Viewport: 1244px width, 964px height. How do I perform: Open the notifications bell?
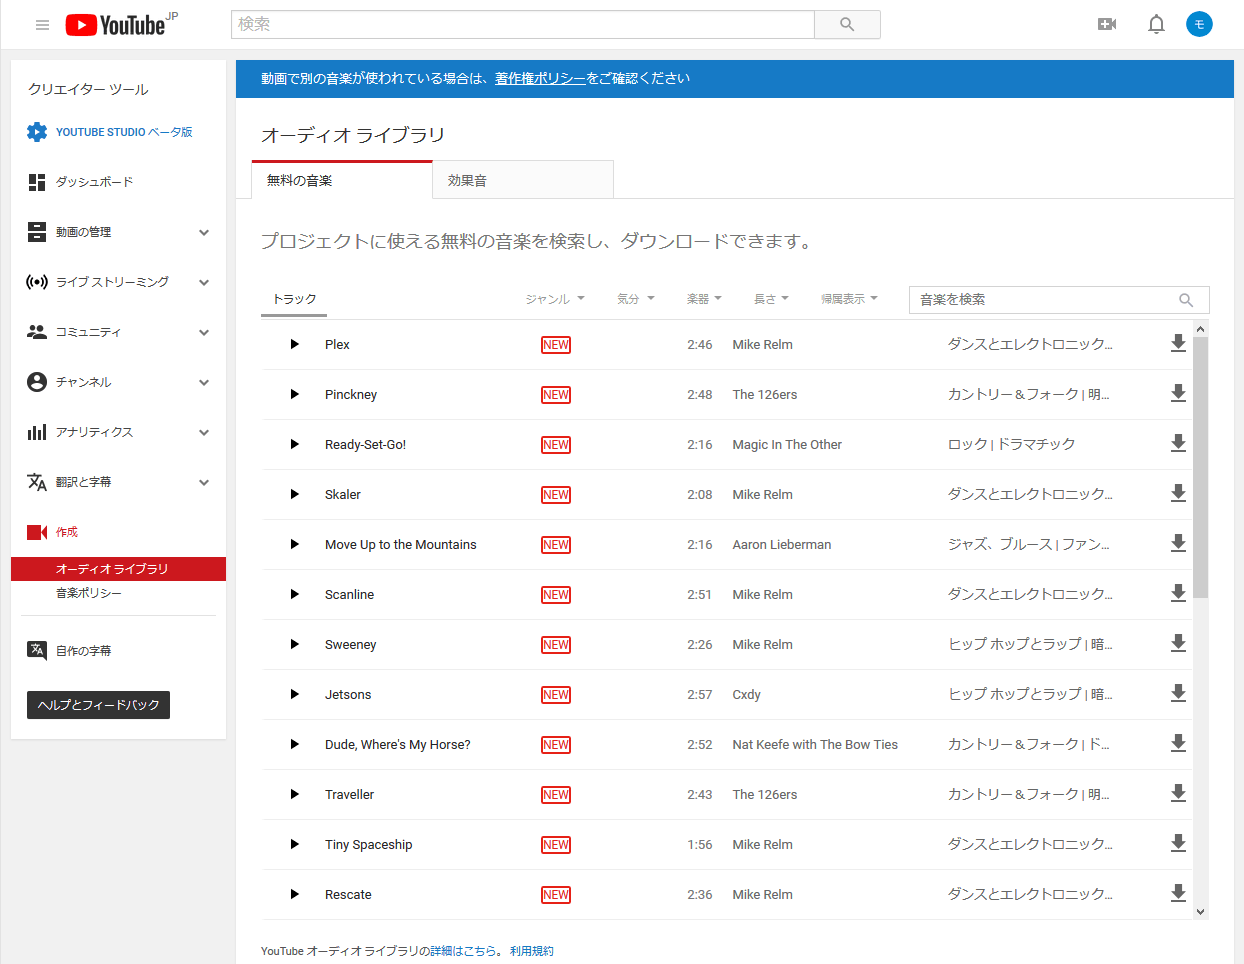click(x=1156, y=24)
